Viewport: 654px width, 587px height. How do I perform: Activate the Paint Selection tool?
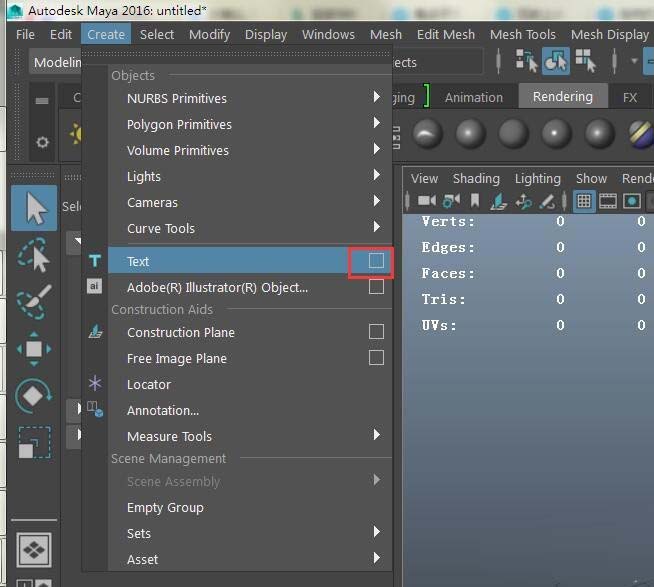[x=34, y=302]
